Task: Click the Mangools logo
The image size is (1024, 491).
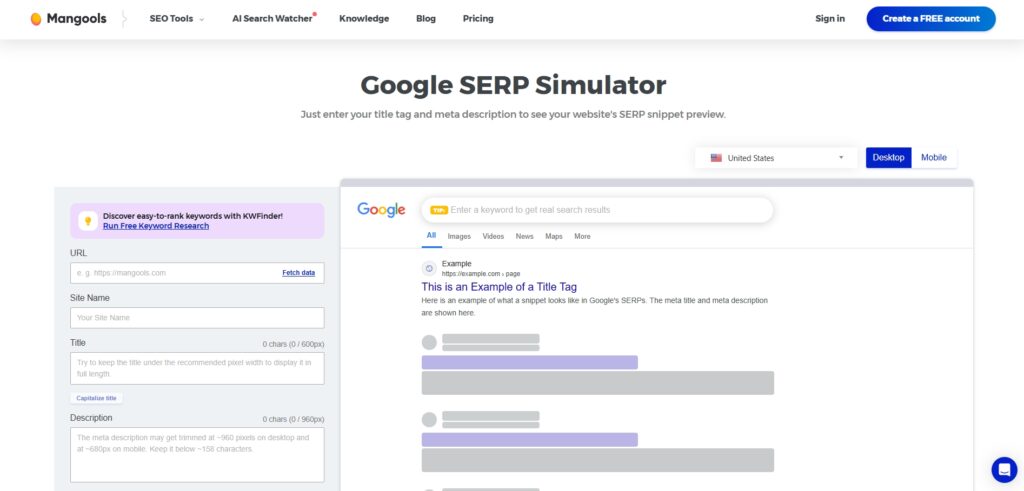Action: (69, 19)
